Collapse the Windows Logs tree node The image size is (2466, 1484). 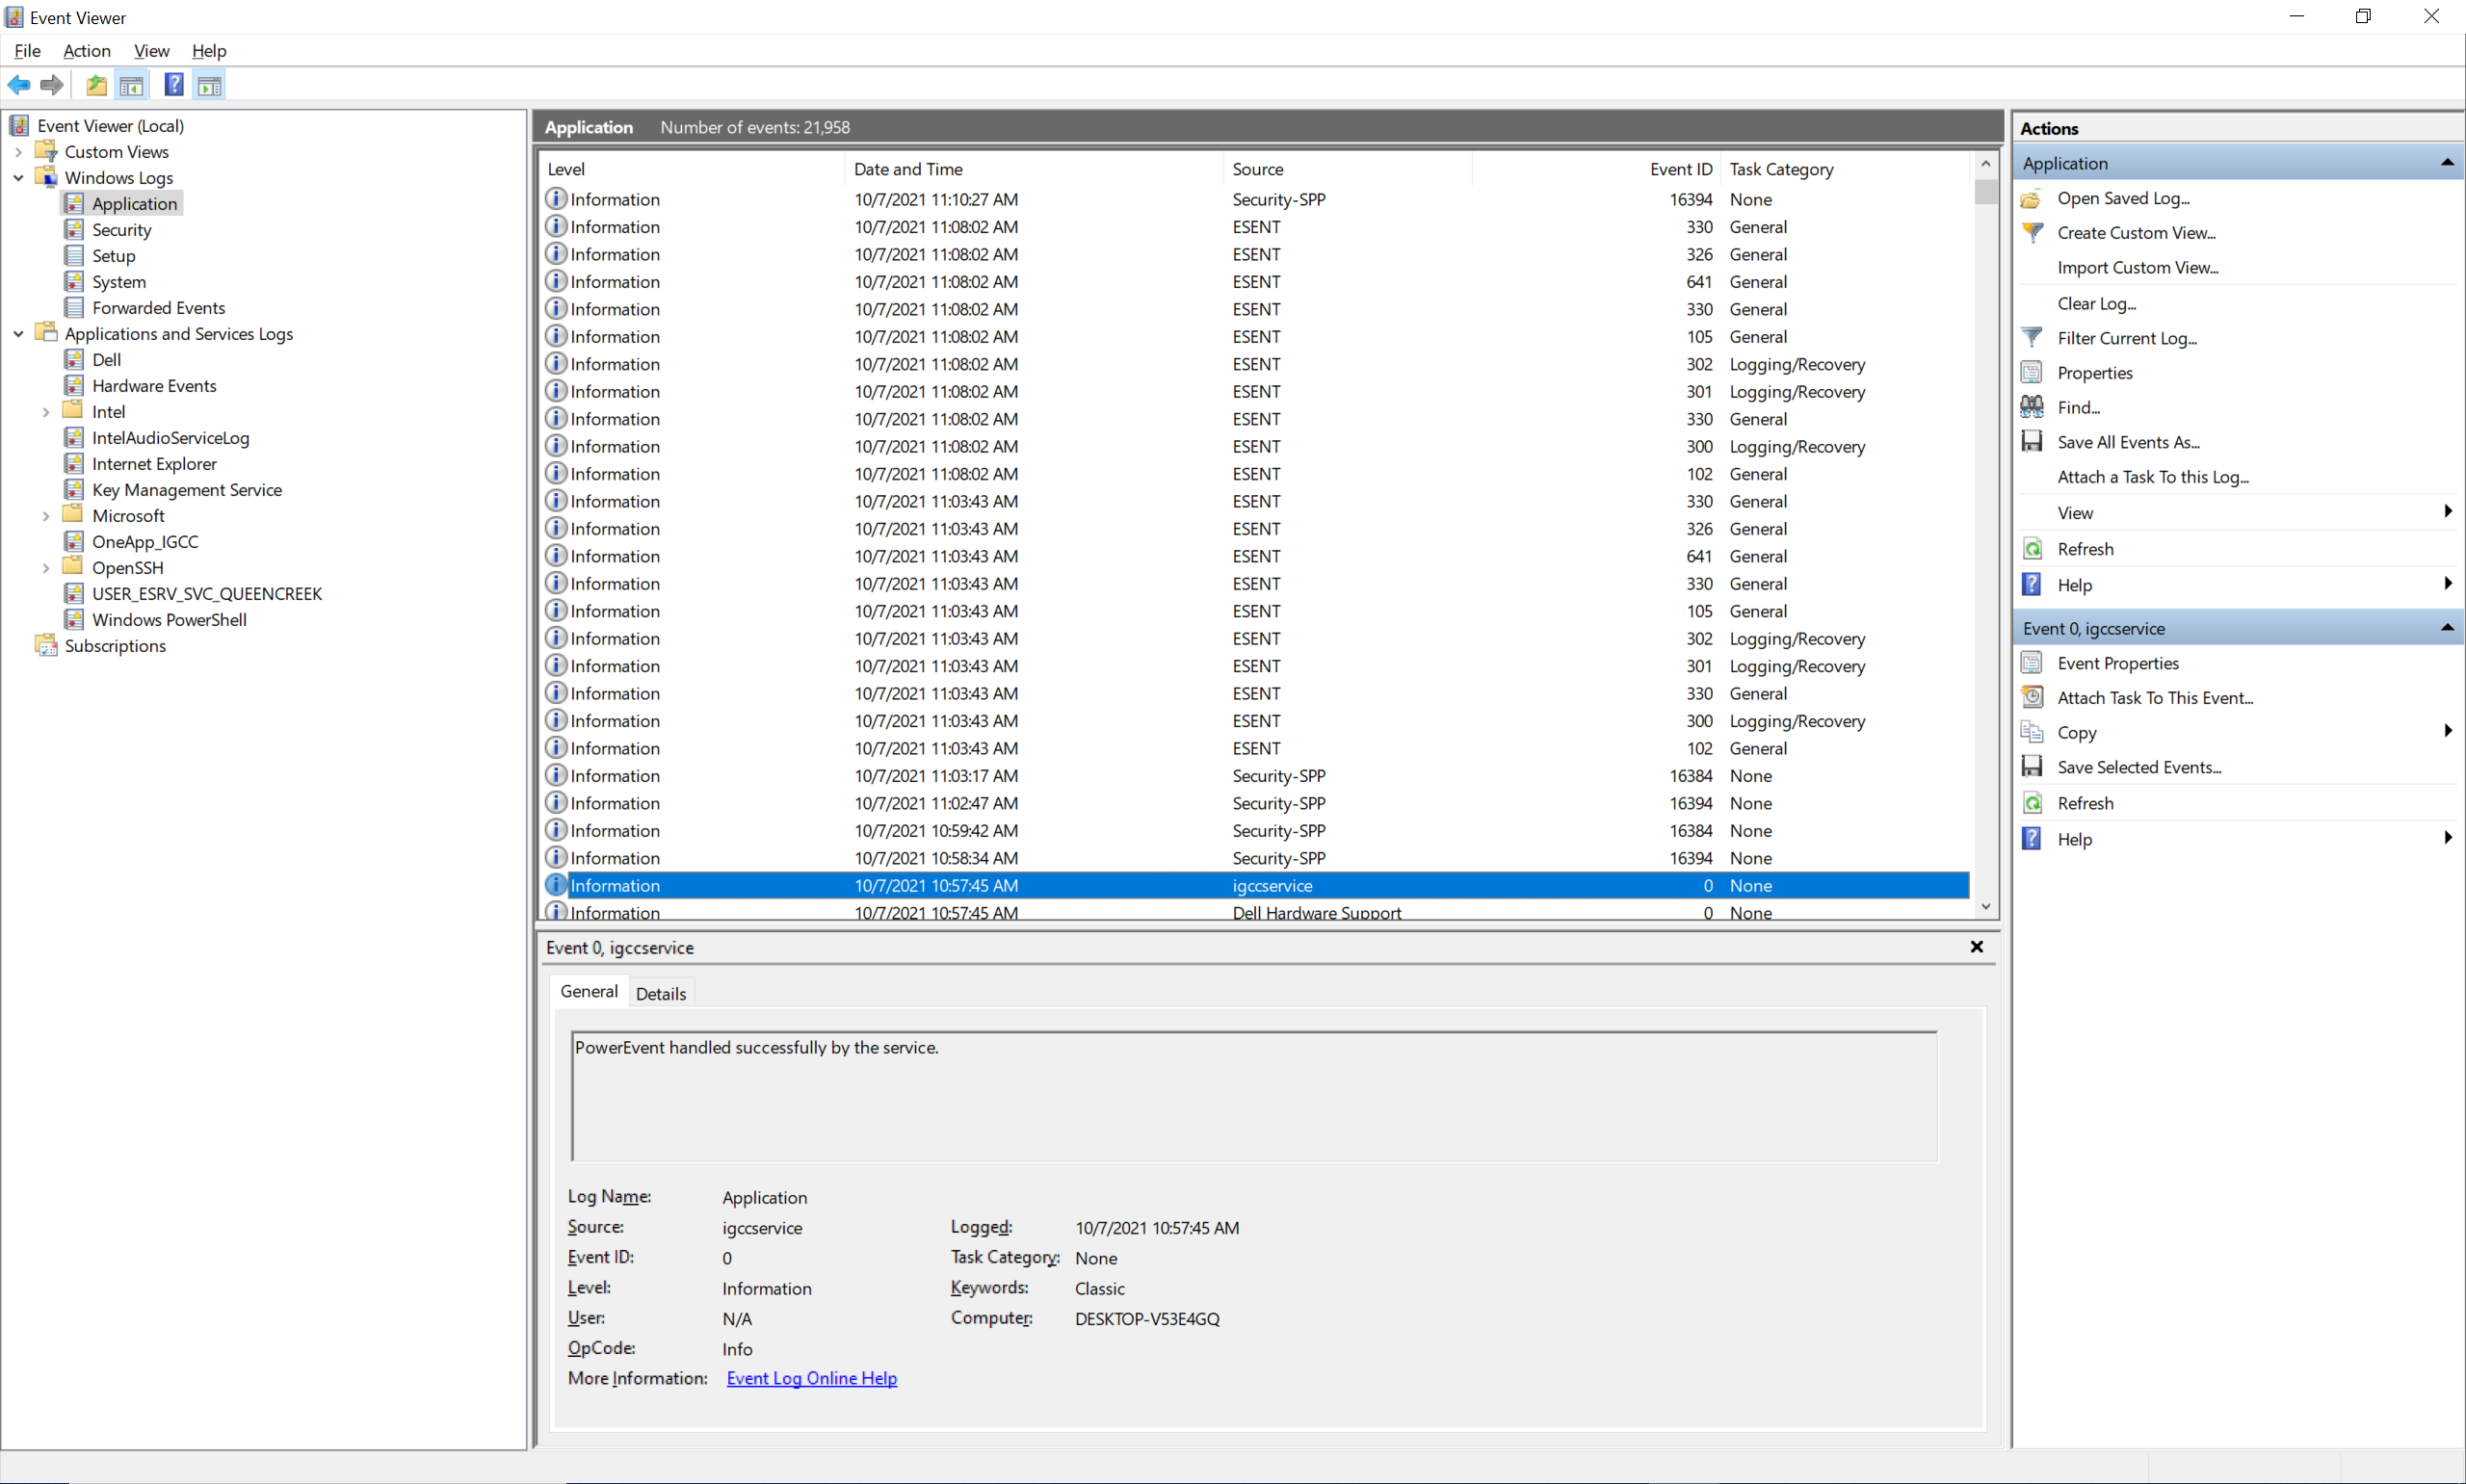coord(18,177)
